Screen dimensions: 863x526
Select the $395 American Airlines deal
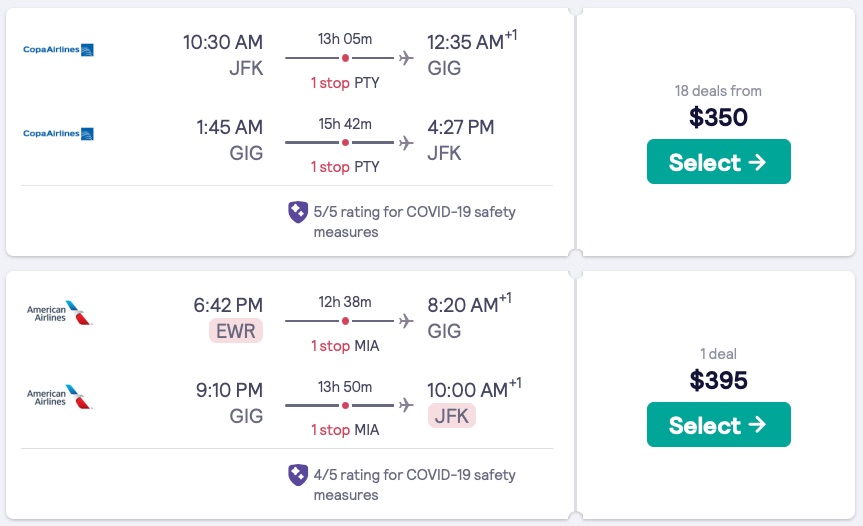coord(718,425)
